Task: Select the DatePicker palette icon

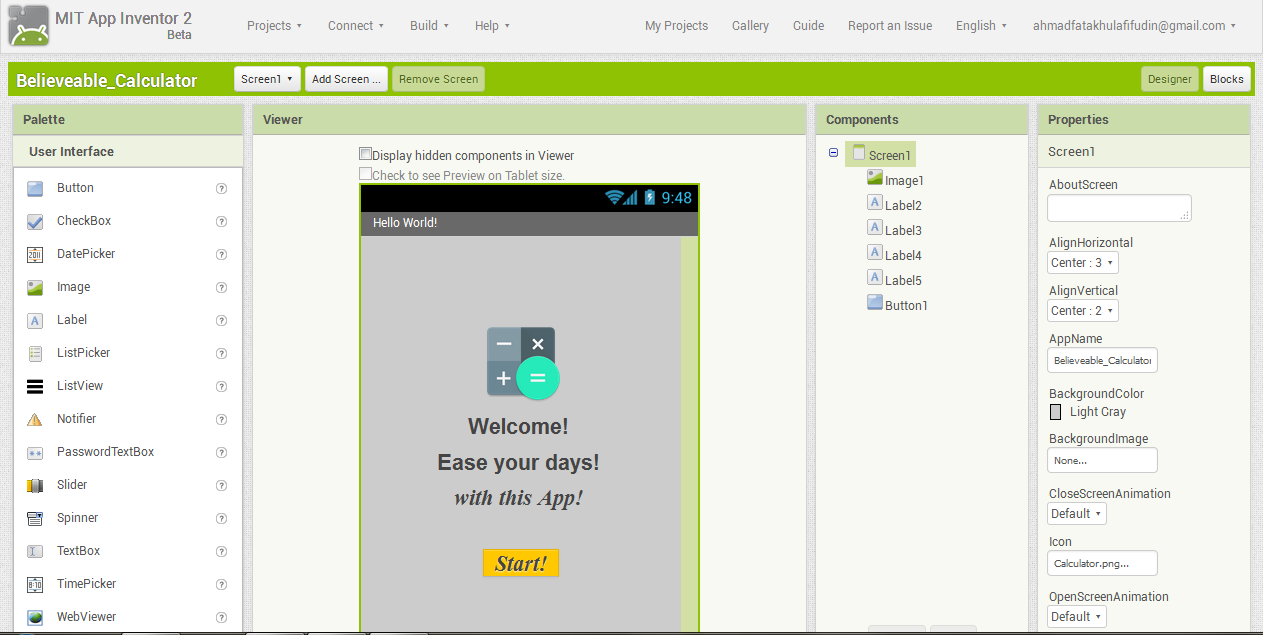Action: (35, 254)
